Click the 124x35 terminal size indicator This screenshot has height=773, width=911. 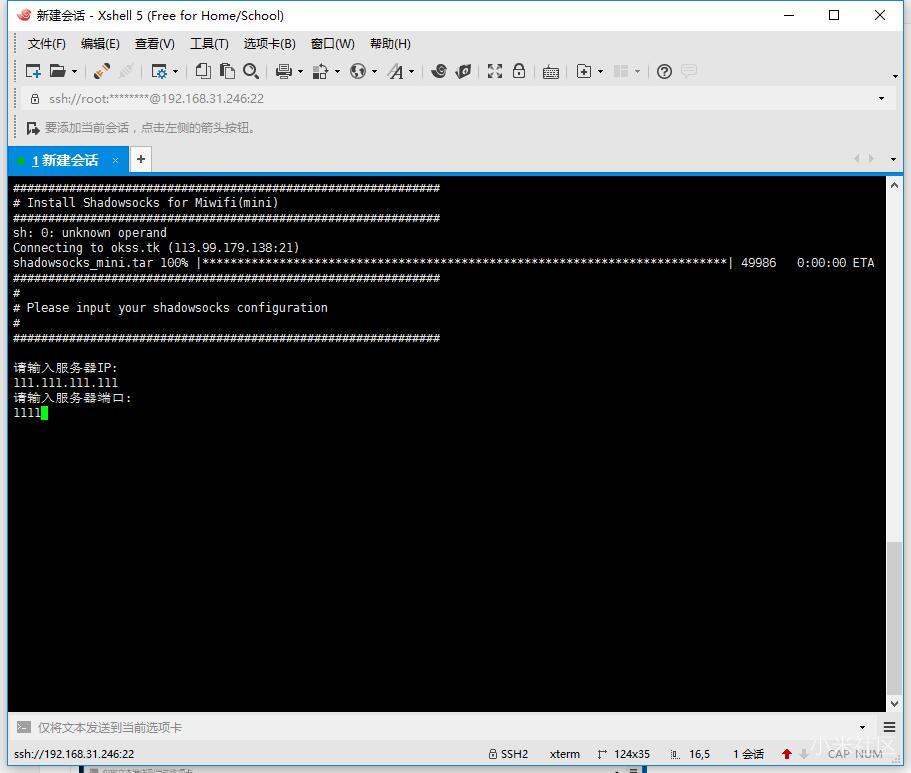pyautogui.click(x=623, y=754)
